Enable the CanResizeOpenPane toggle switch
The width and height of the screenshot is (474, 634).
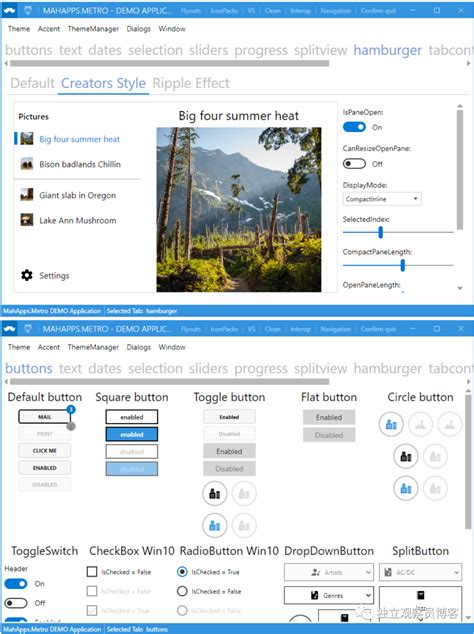[x=354, y=163]
